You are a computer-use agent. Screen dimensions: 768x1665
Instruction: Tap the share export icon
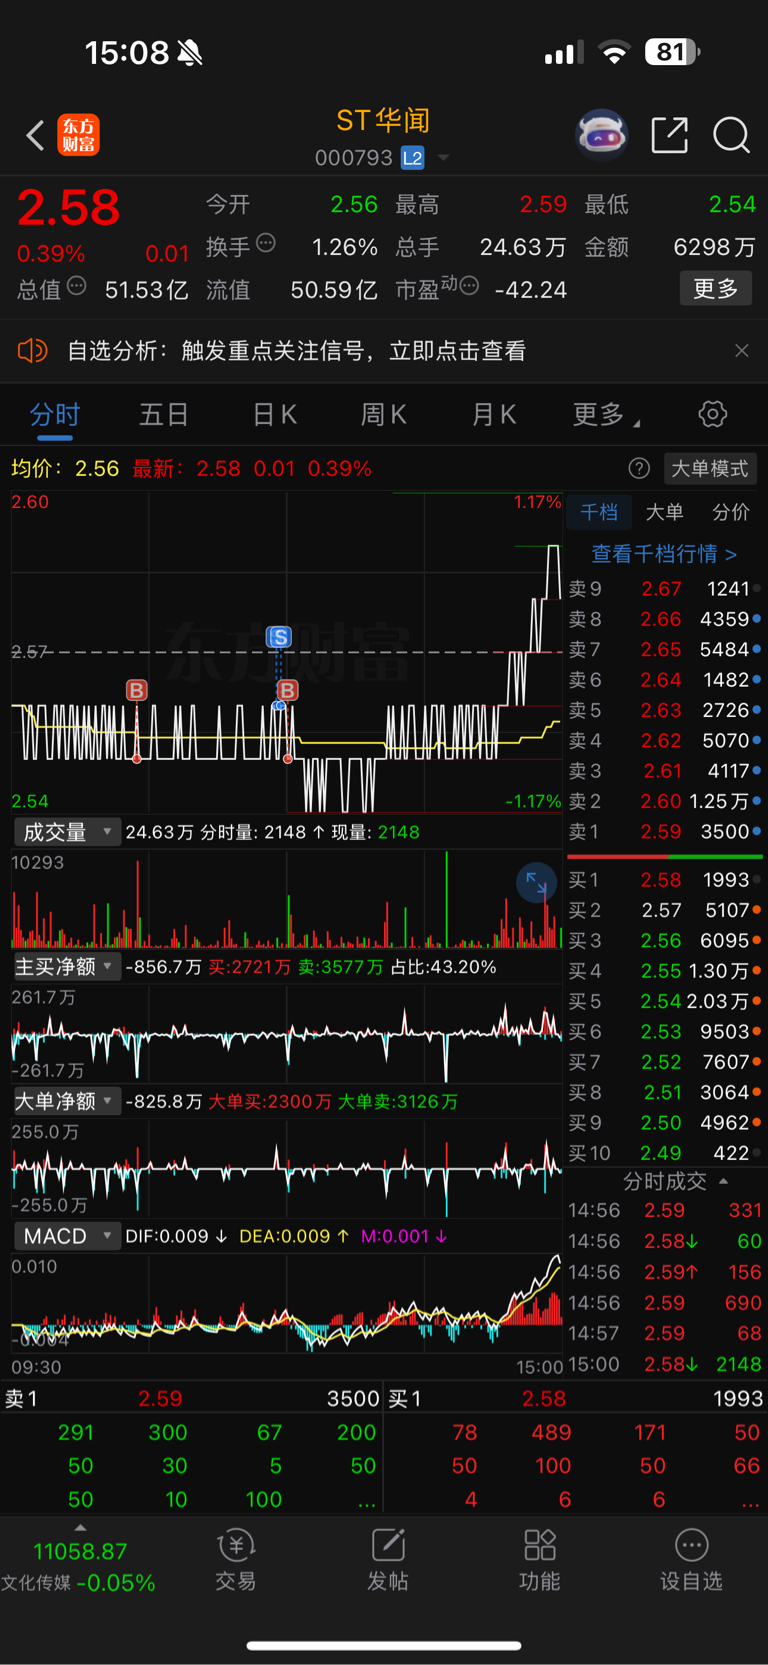pos(669,135)
